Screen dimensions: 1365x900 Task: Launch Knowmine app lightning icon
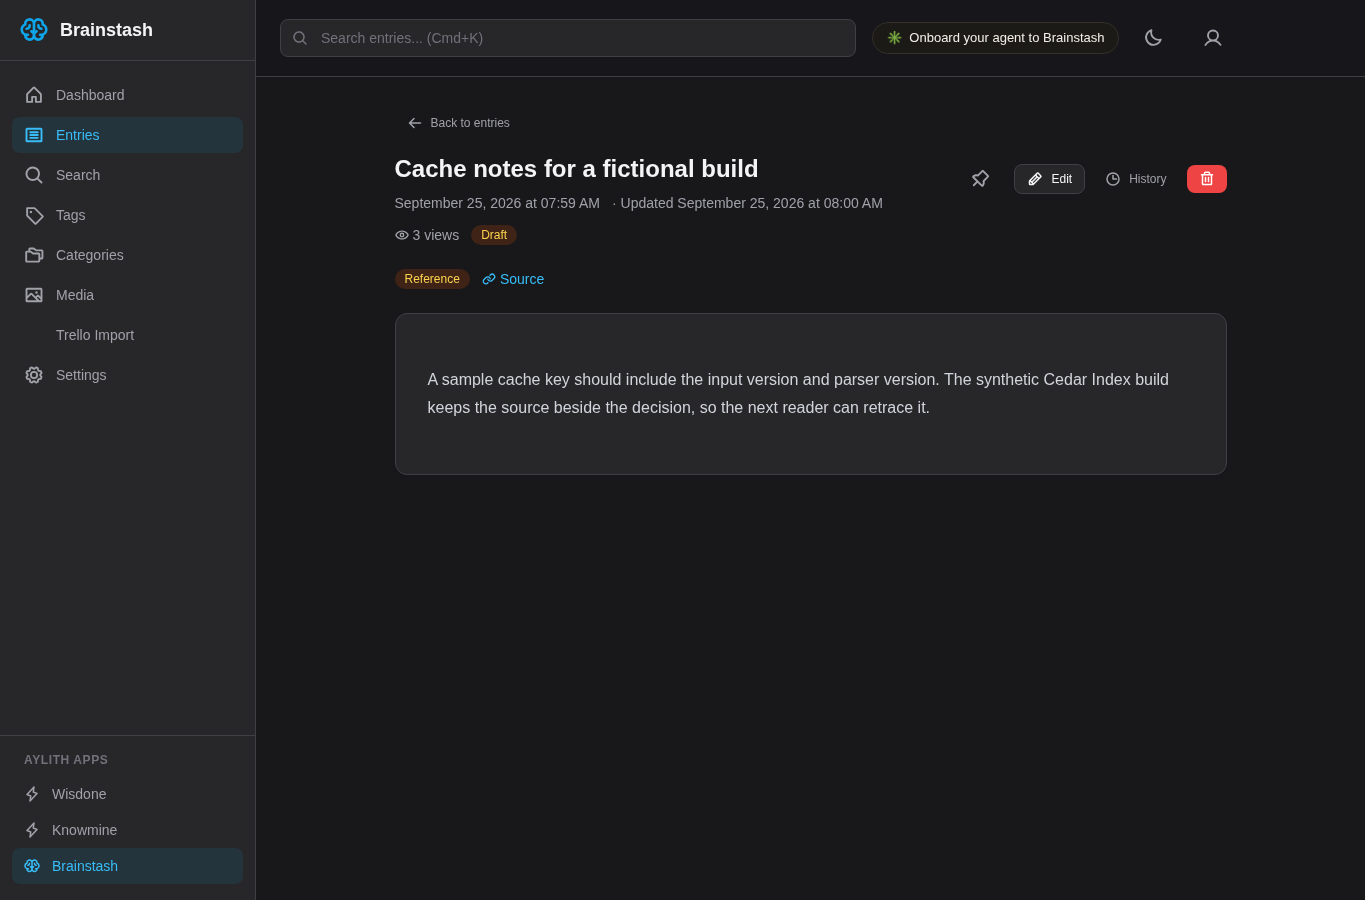pos(32,830)
